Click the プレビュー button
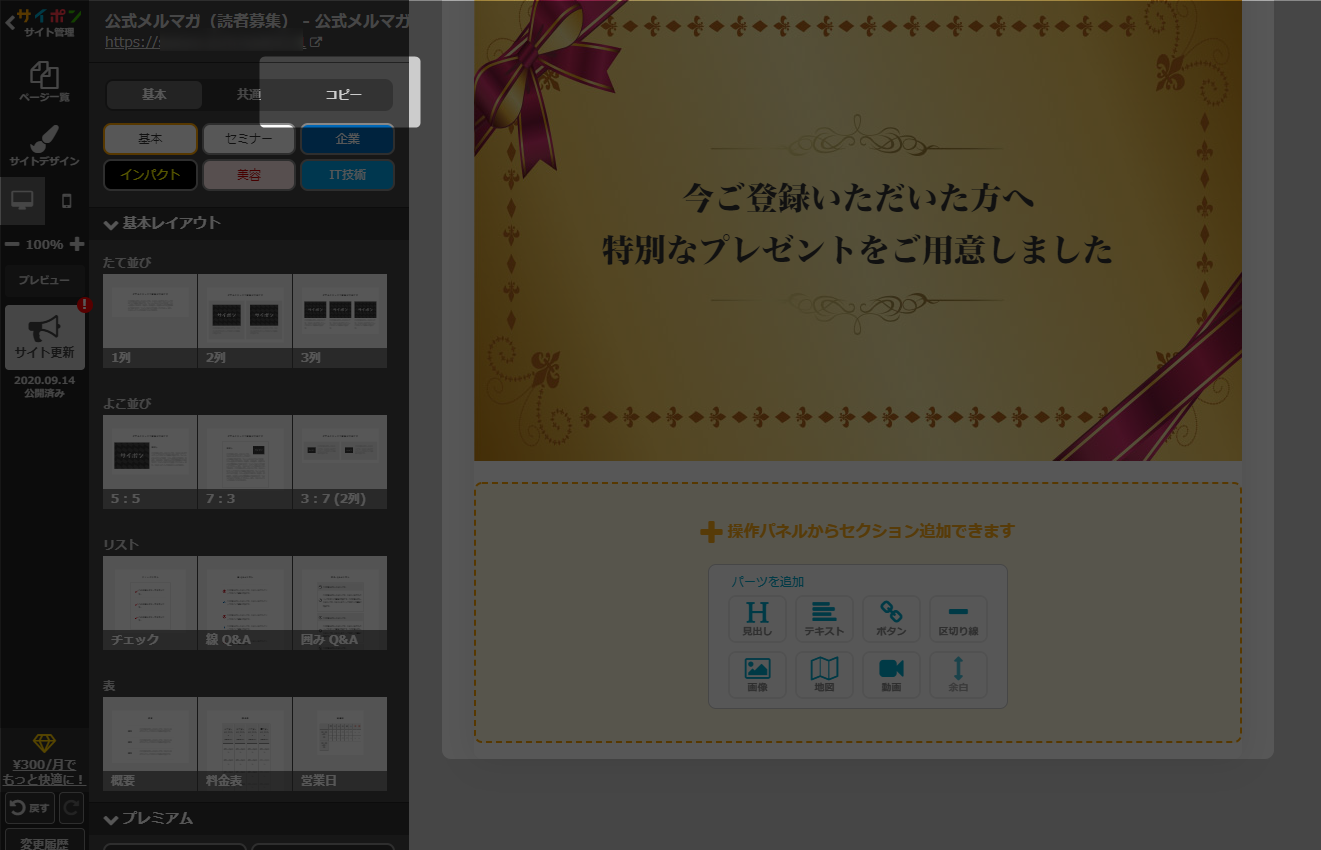The image size is (1321, 850). (x=44, y=280)
